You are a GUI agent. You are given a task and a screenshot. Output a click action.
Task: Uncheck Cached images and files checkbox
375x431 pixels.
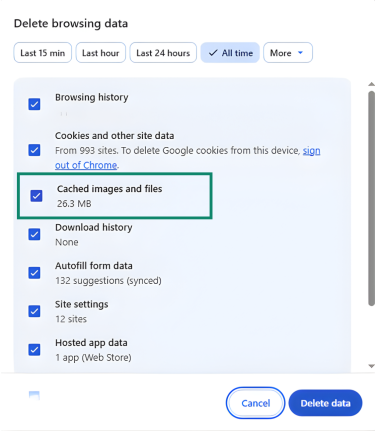pyautogui.click(x=36, y=196)
